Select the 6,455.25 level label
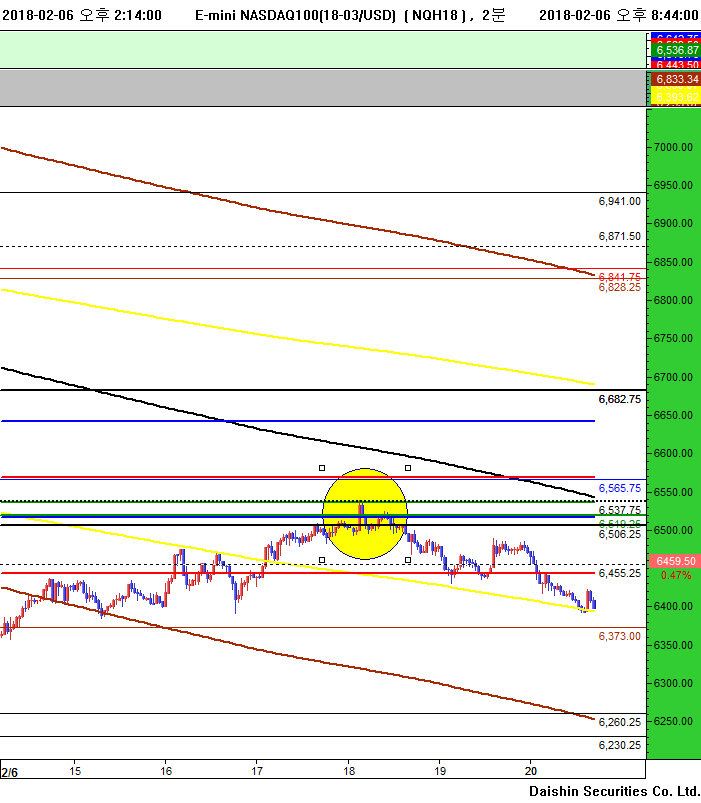 pyautogui.click(x=620, y=573)
